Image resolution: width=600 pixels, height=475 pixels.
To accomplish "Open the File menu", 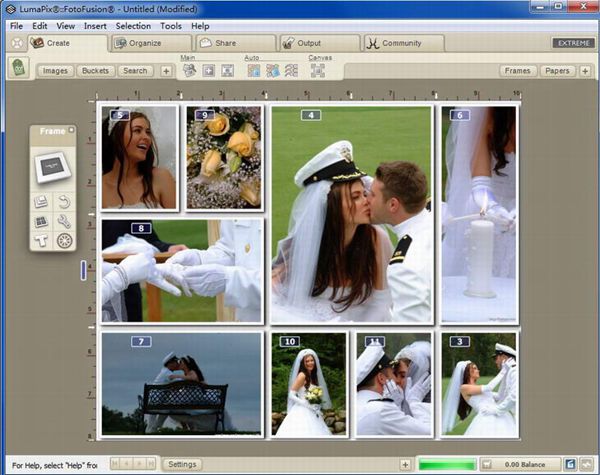I will (16, 26).
